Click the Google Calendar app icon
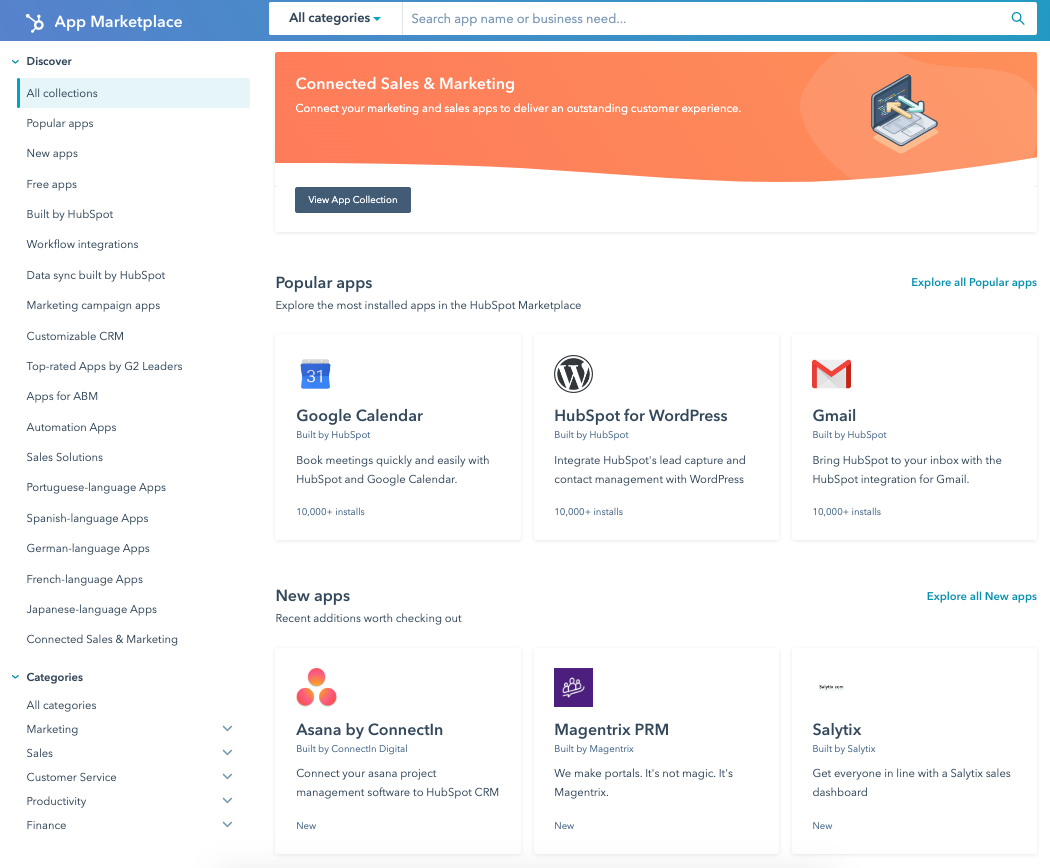The width and height of the screenshot is (1050, 868). [x=315, y=374]
